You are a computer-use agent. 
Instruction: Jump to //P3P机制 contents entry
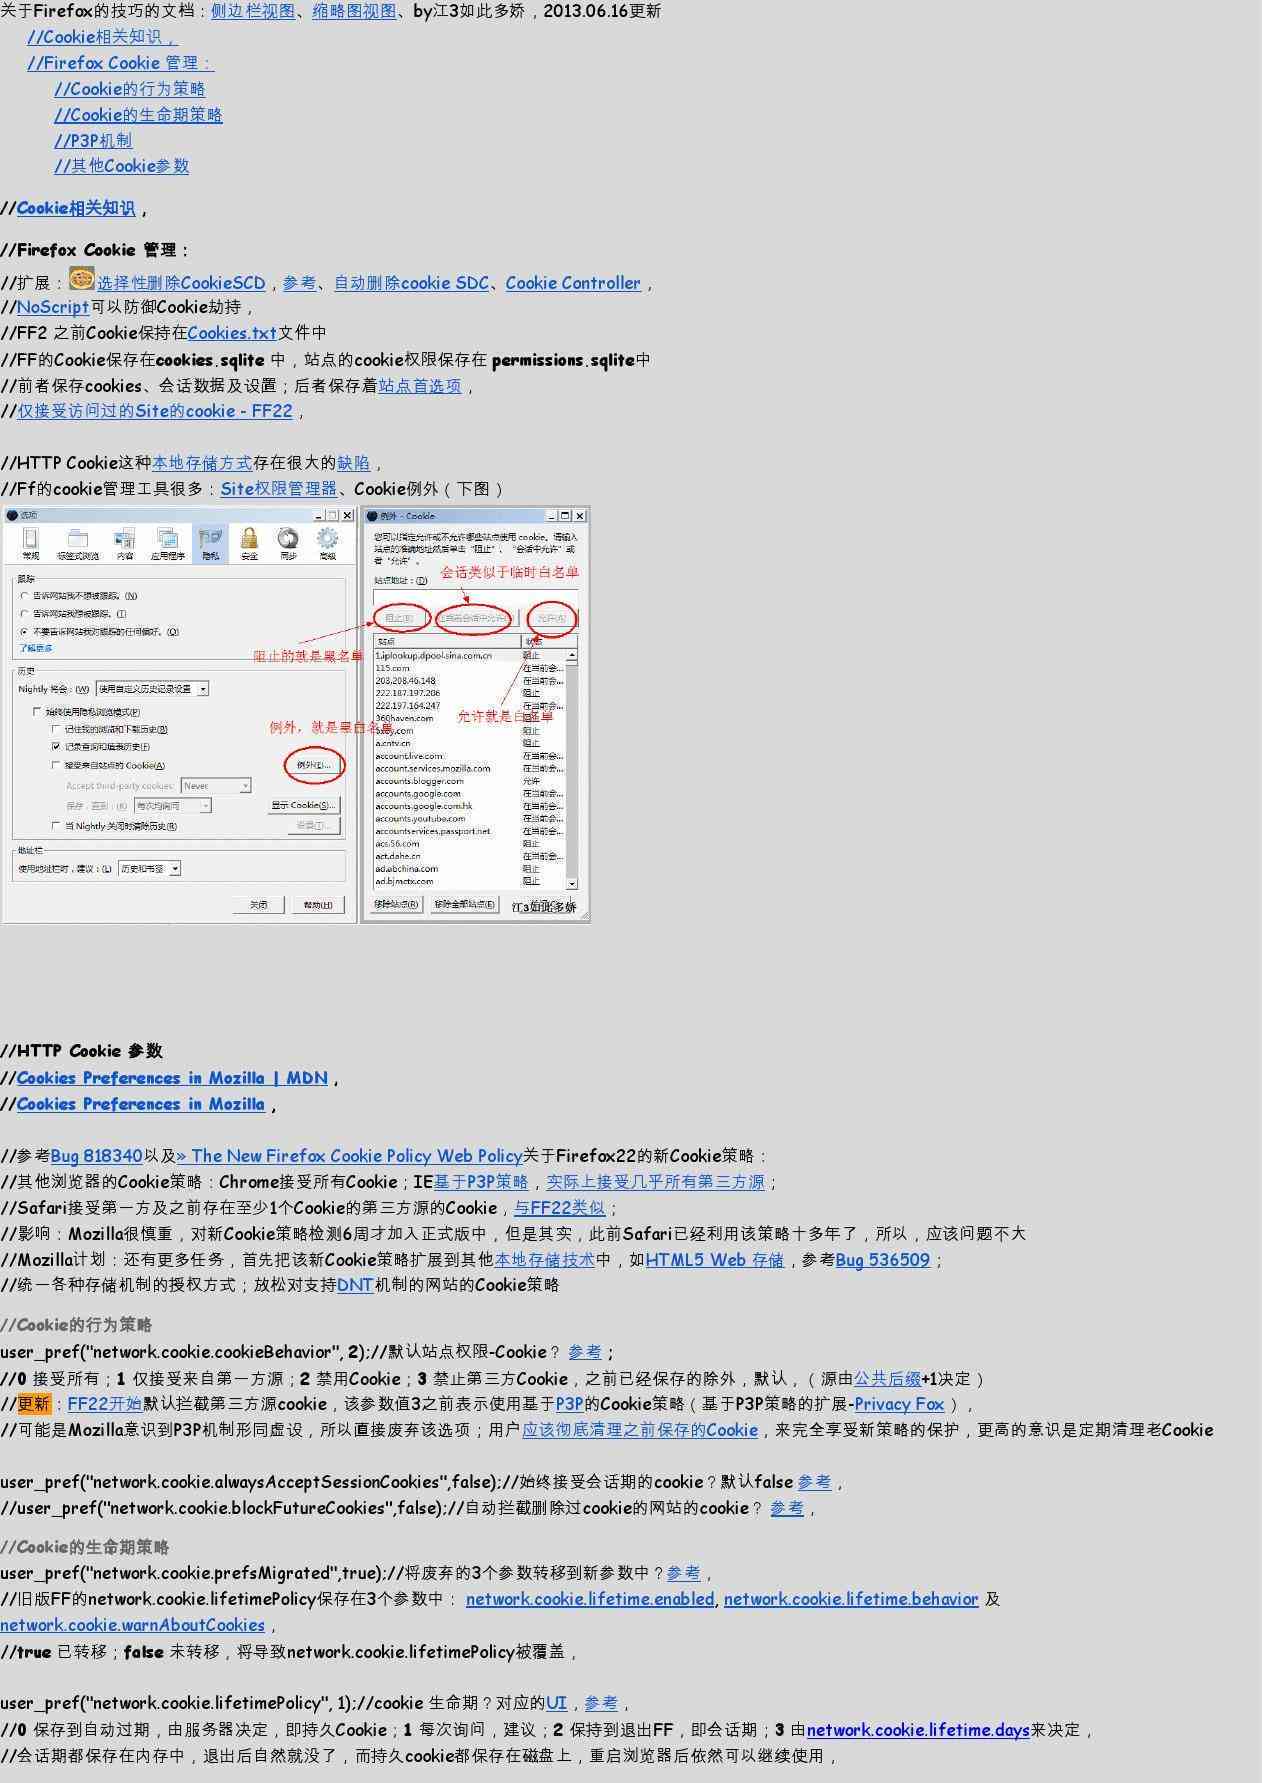93,141
